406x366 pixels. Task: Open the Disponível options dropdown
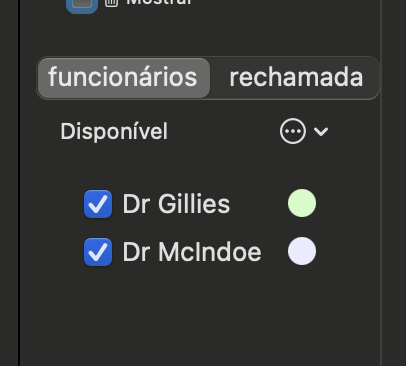point(304,131)
